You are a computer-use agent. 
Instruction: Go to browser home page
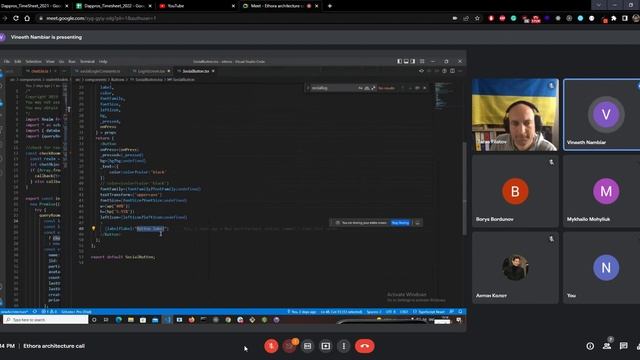coord(27,18)
